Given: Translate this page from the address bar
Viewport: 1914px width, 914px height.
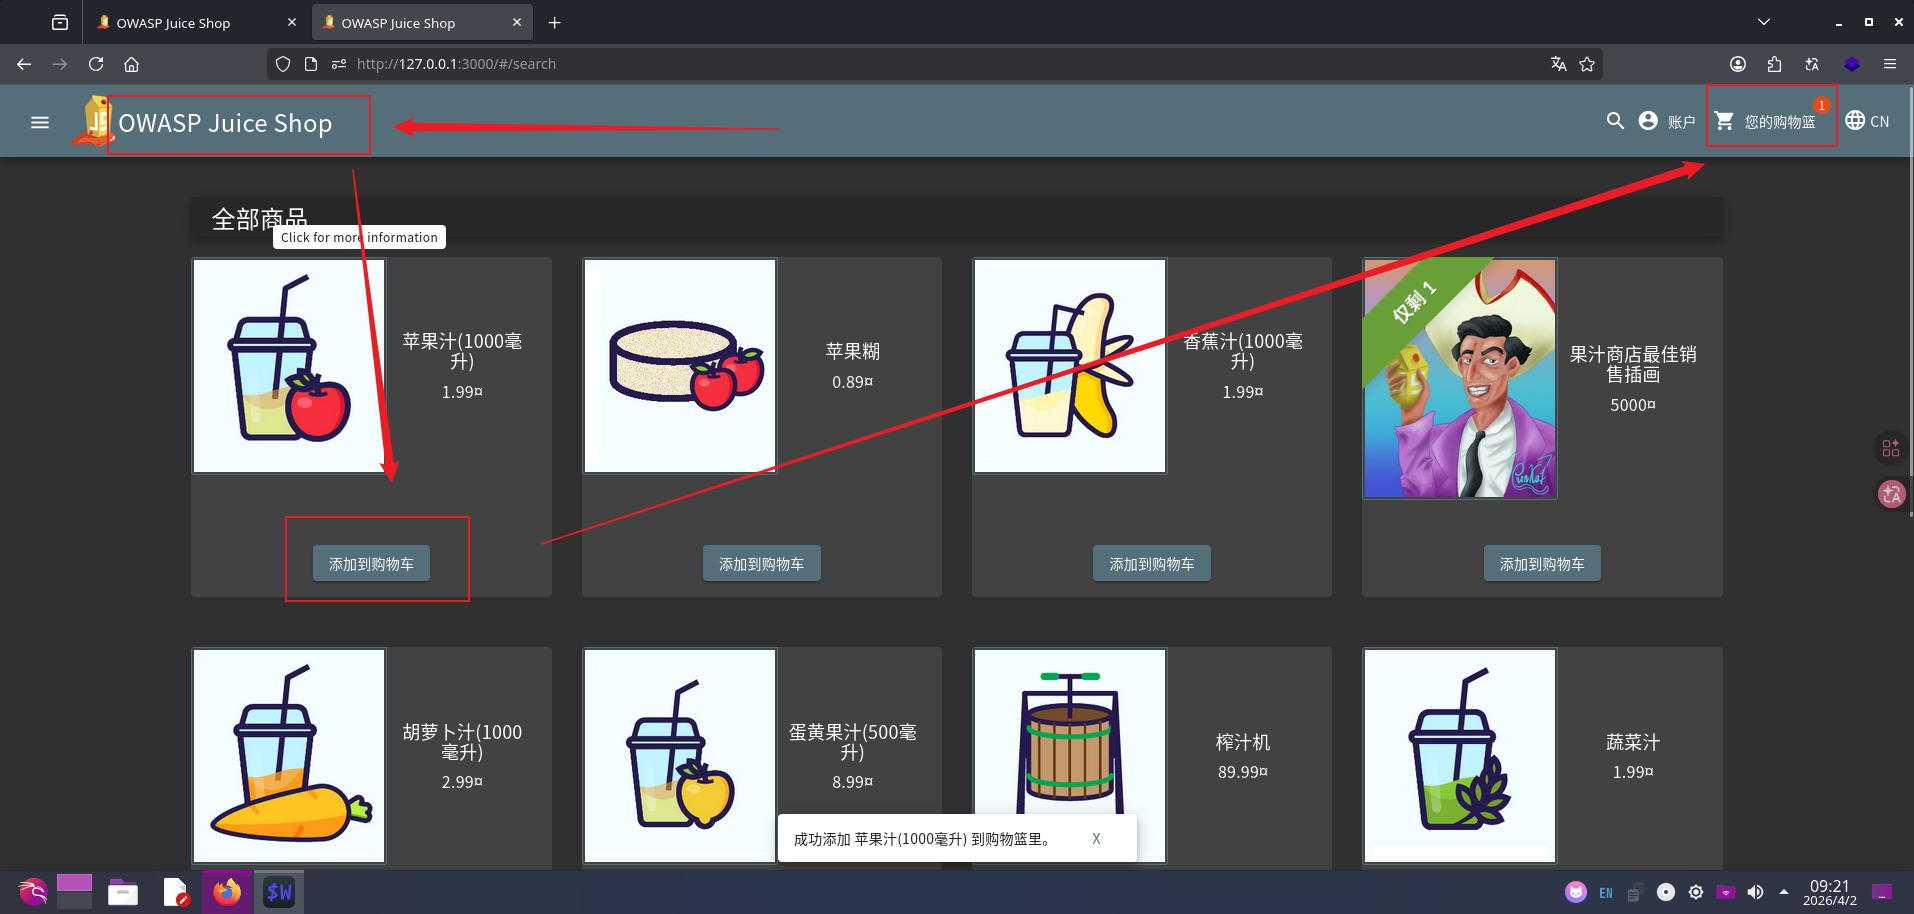Looking at the screenshot, I should (x=1558, y=64).
